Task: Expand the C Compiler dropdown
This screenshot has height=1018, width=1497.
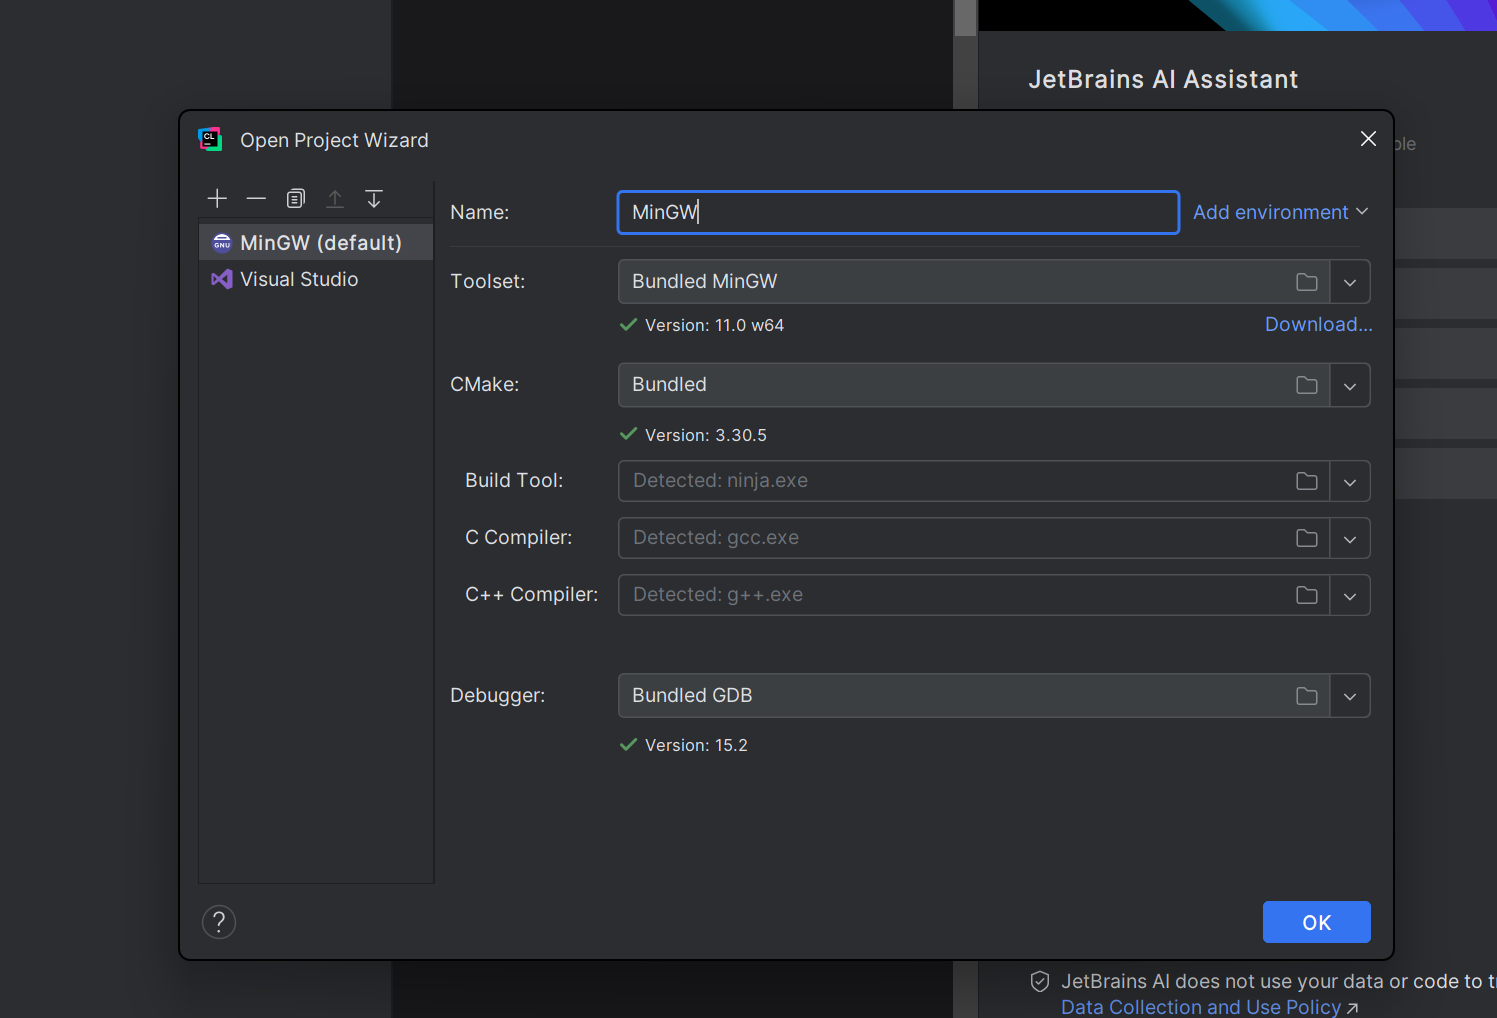Action: click(1350, 538)
